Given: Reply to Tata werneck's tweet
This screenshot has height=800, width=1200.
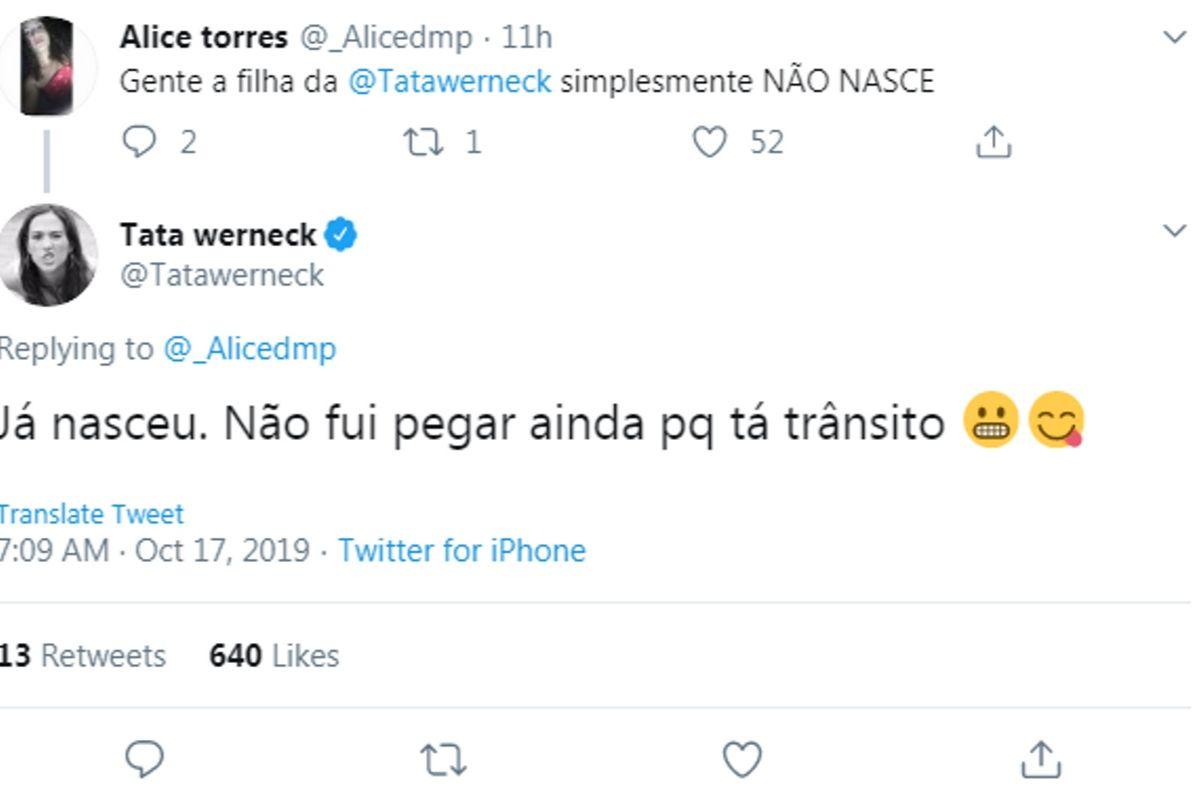Looking at the screenshot, I should (145, 760).
